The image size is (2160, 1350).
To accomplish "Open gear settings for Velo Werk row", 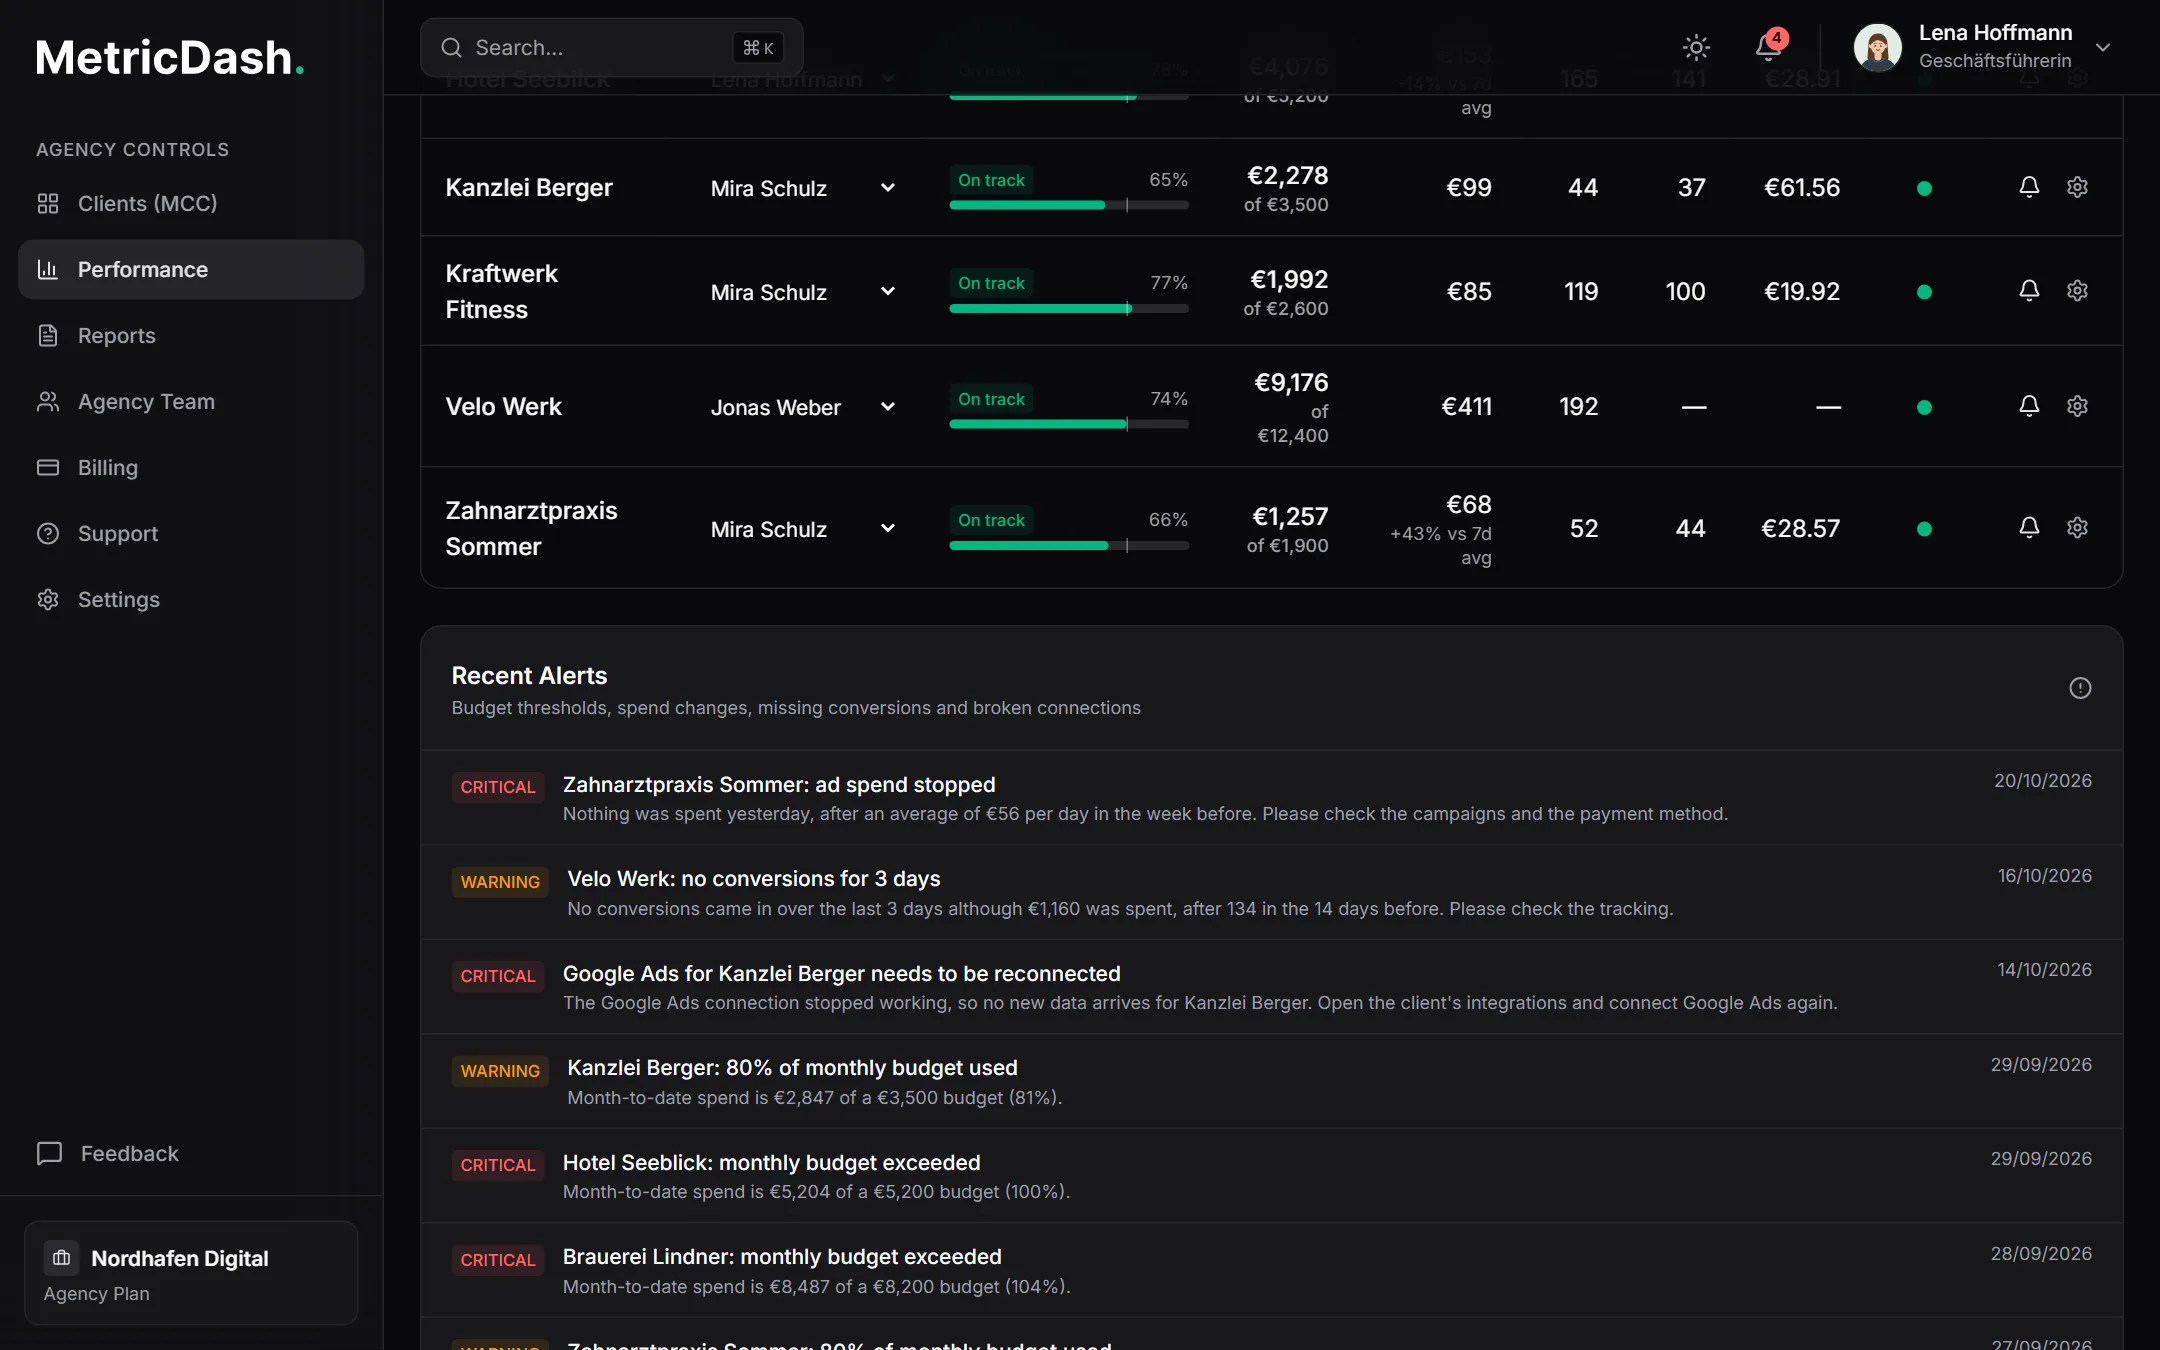I will click(x=2077, y=406).
